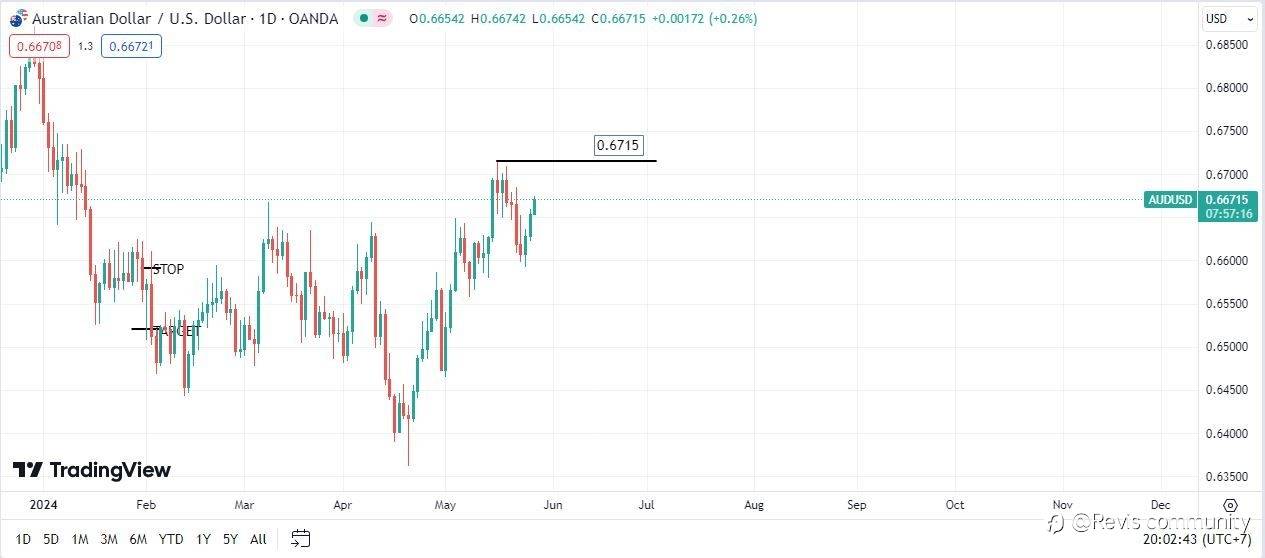Open chart settings gear icon

[1231, 505]
